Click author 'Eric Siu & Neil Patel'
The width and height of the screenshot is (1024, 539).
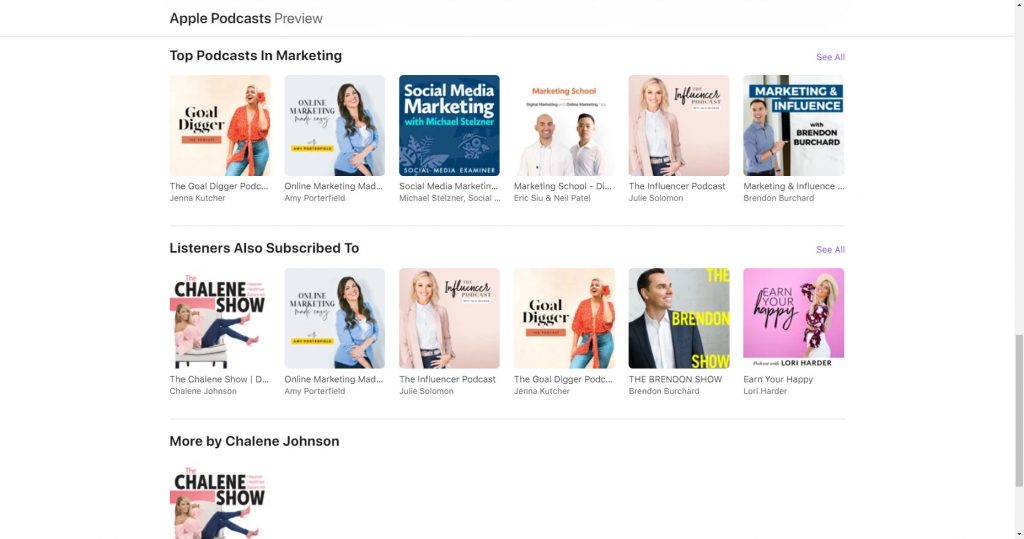552,198
